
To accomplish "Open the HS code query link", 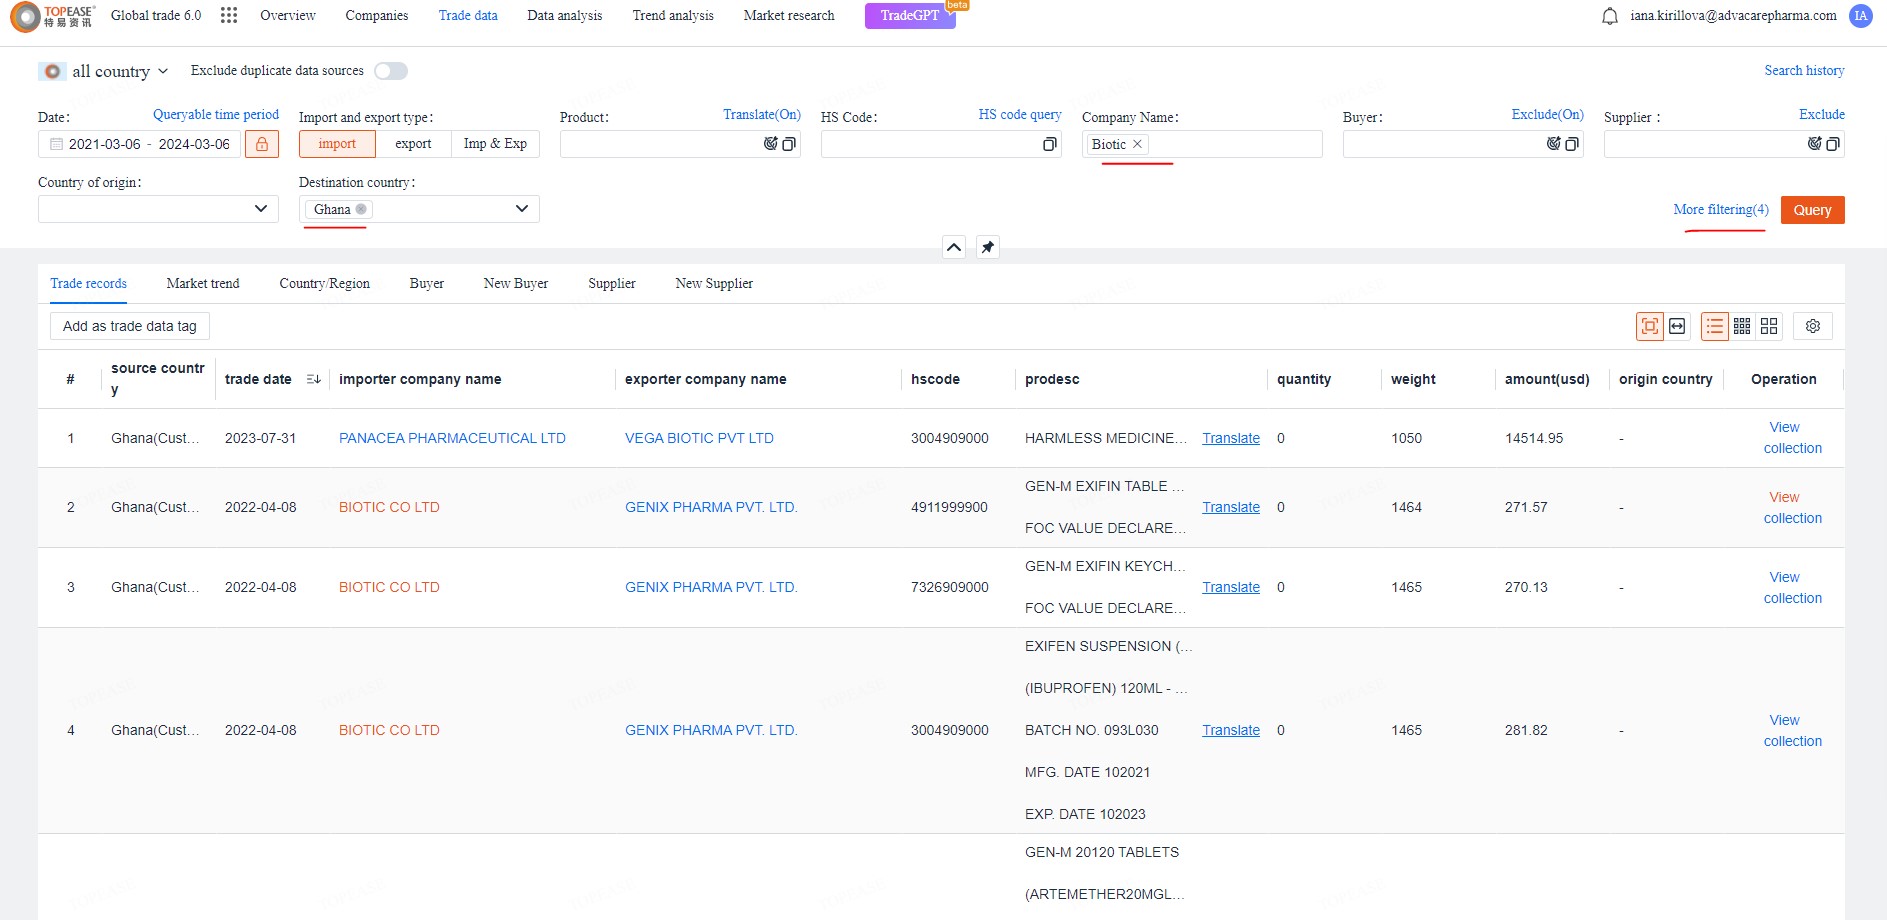I will pos(1020,115).
